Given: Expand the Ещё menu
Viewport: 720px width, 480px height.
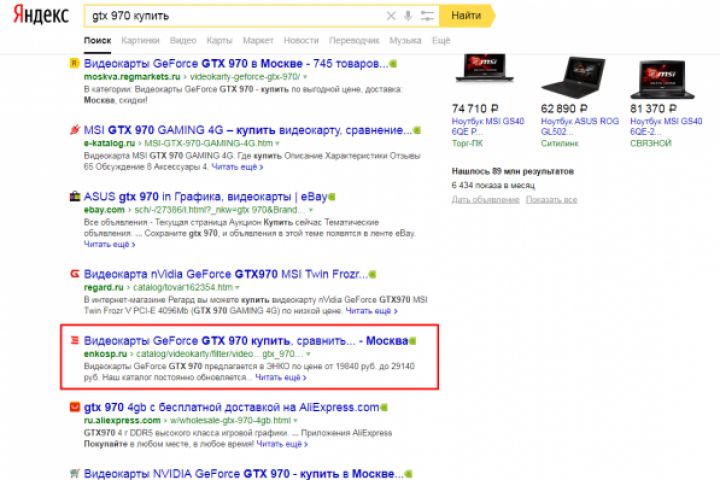Looking at the screenshot, I should [x=441, y=40].
